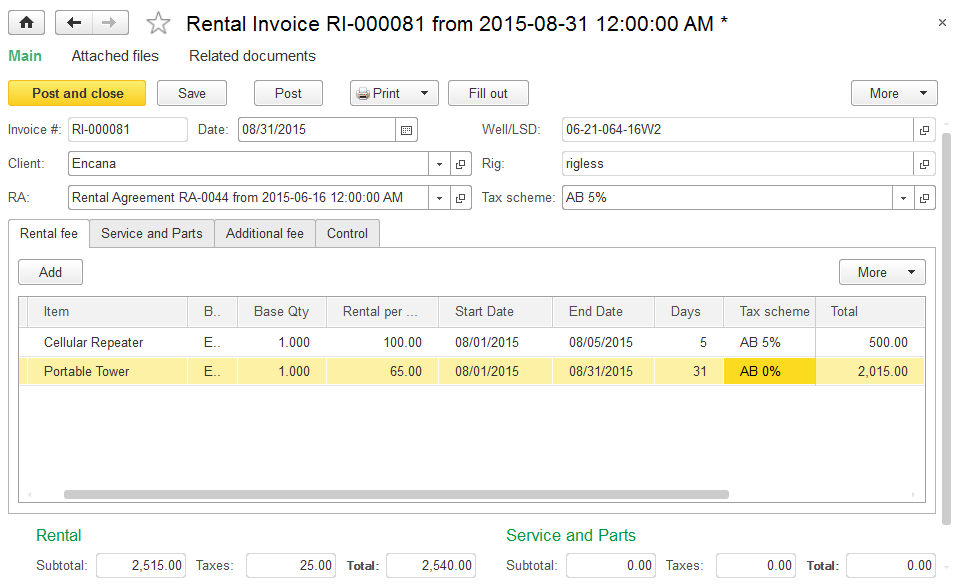Click the table horizontal scrollbar
Viewport: 964px width, 587px height.
click(396, 494)
